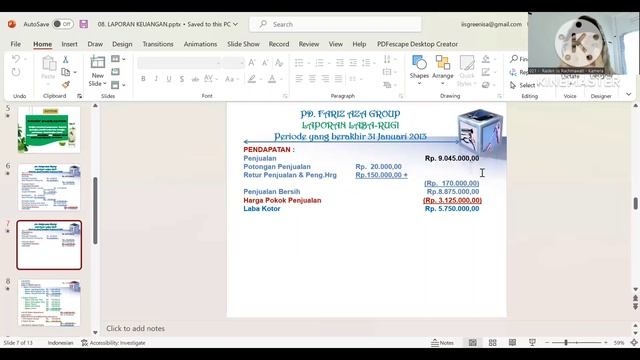Viewport: 640px width, 360px height.
Task: Justify text in Paragraph group
Action: tap(338, 78)
